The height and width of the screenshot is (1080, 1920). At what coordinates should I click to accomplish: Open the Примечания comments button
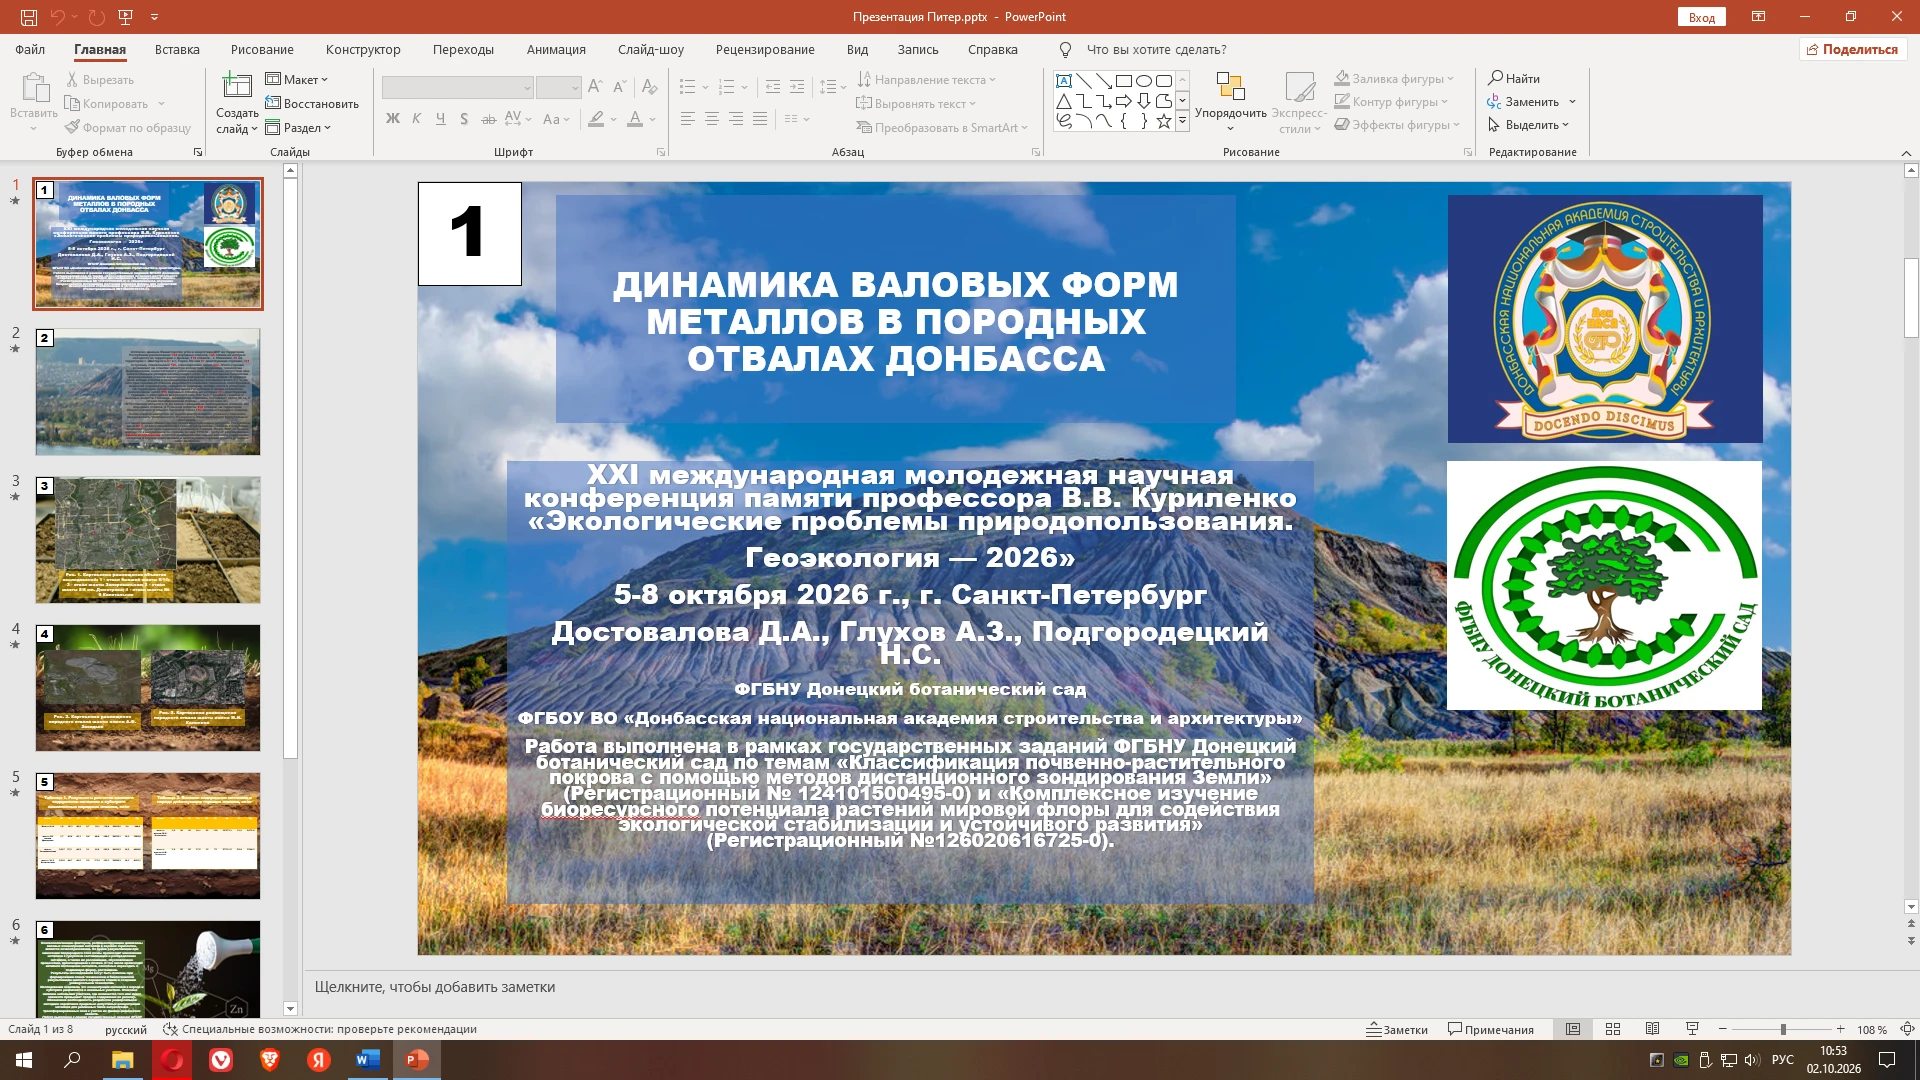point(1491,1030)
